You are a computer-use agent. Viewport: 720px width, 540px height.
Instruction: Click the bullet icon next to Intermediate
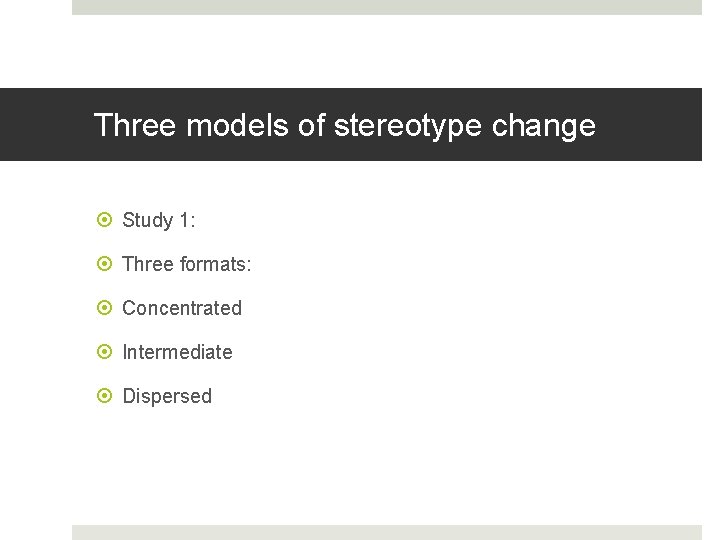tap(105, 352)
